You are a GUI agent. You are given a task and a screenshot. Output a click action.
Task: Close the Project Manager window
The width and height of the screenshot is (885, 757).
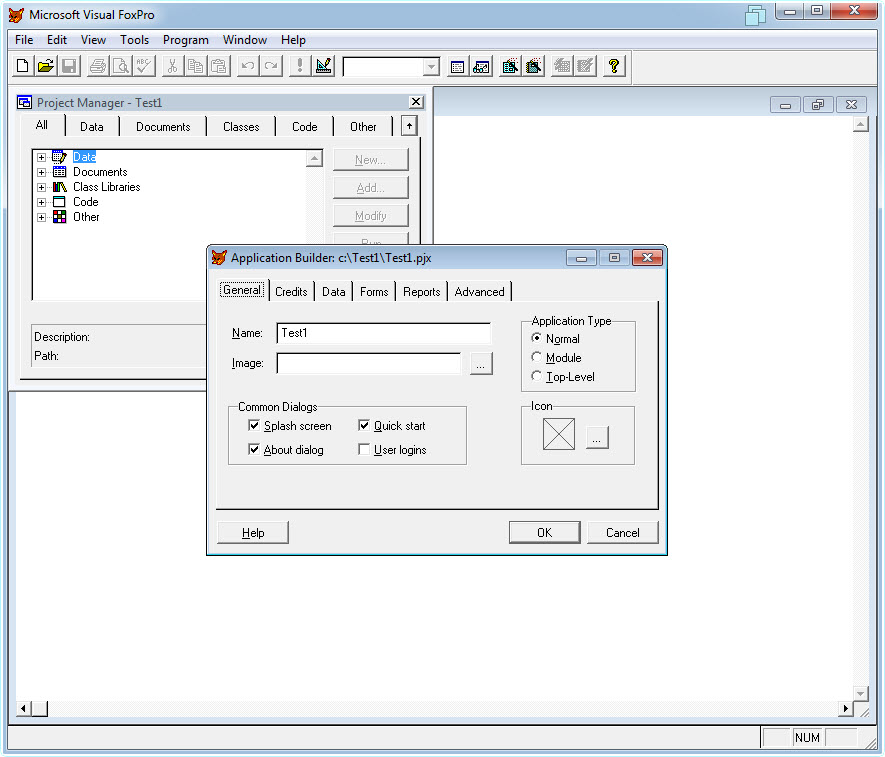(416, 102)
